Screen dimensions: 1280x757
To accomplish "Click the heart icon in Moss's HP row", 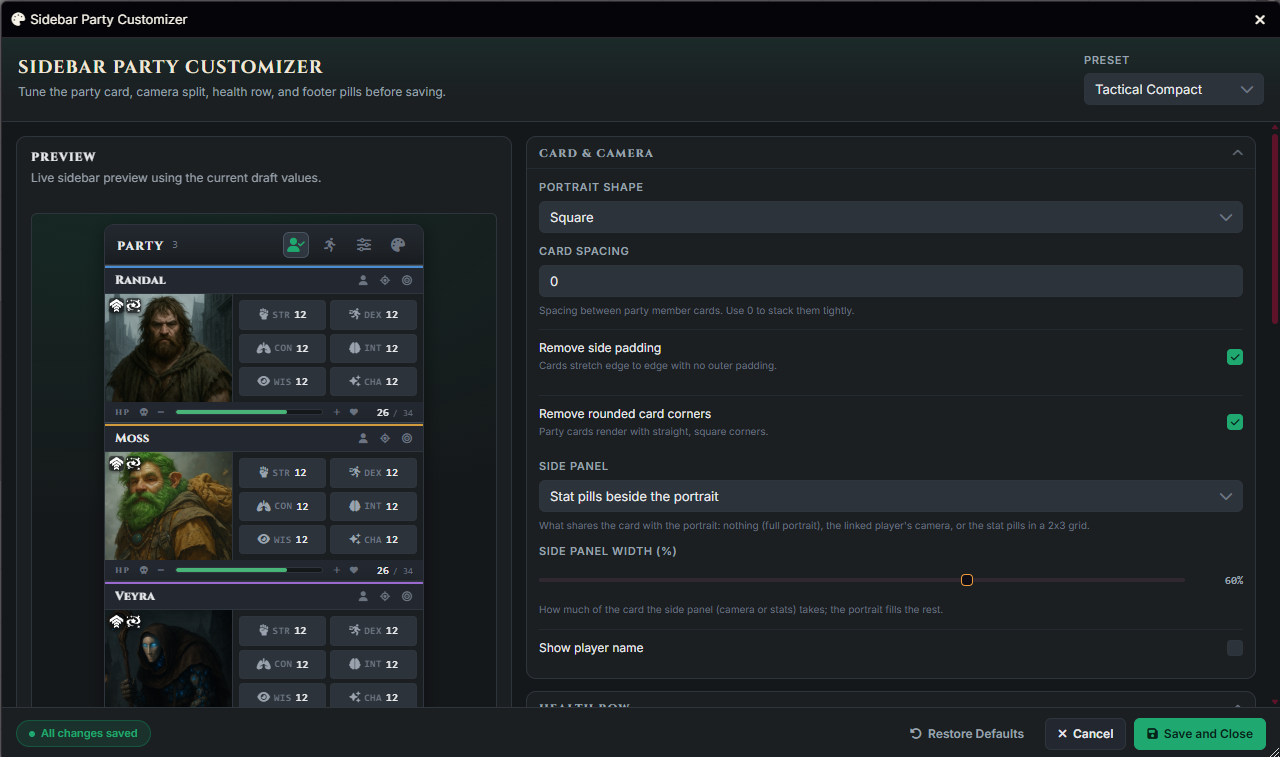I will pos(354,570).
